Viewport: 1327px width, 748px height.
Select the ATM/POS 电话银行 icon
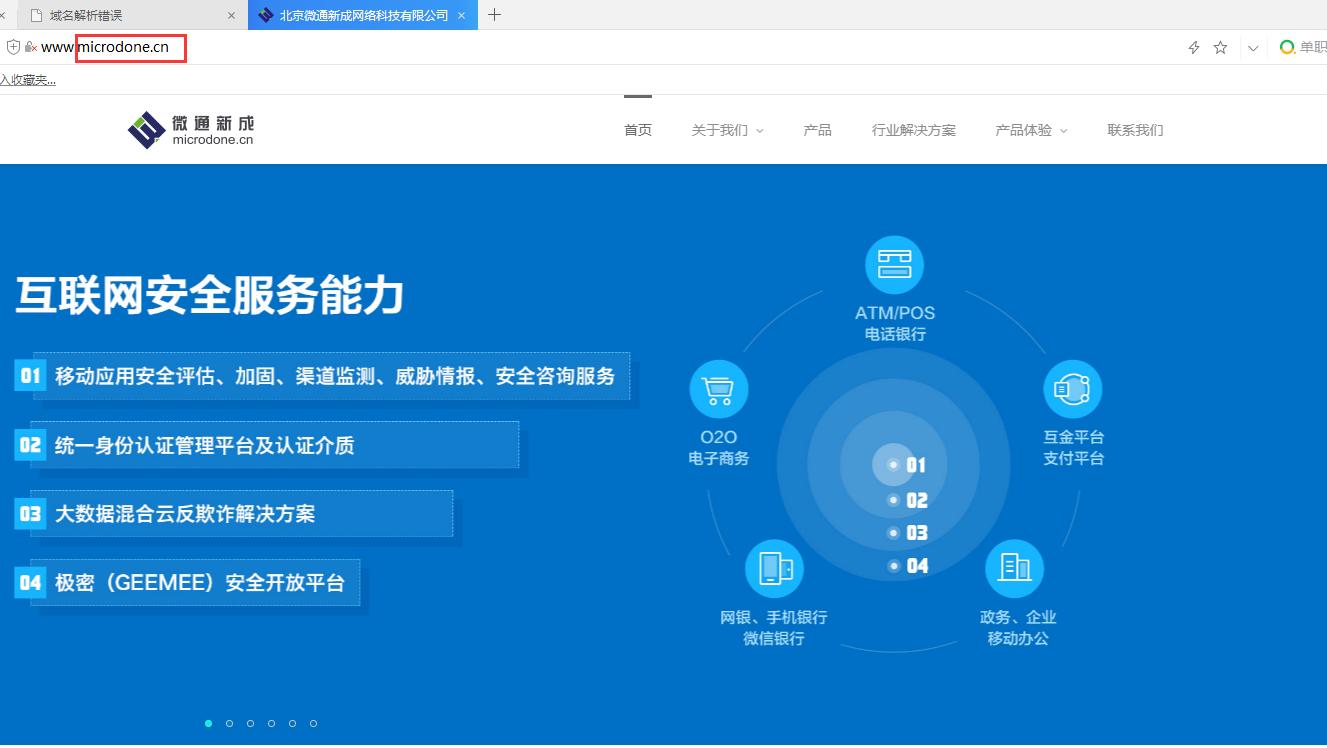894,265
